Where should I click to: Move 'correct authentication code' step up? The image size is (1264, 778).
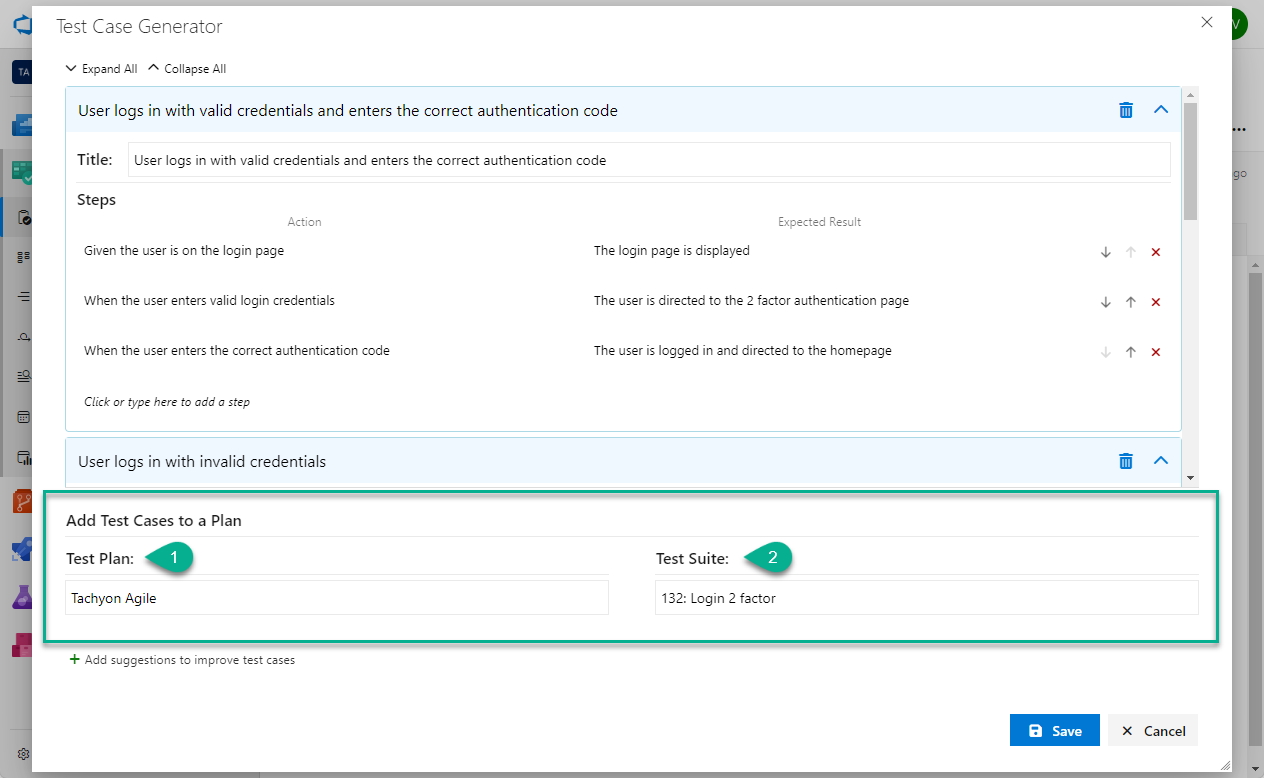(1131, 352)
